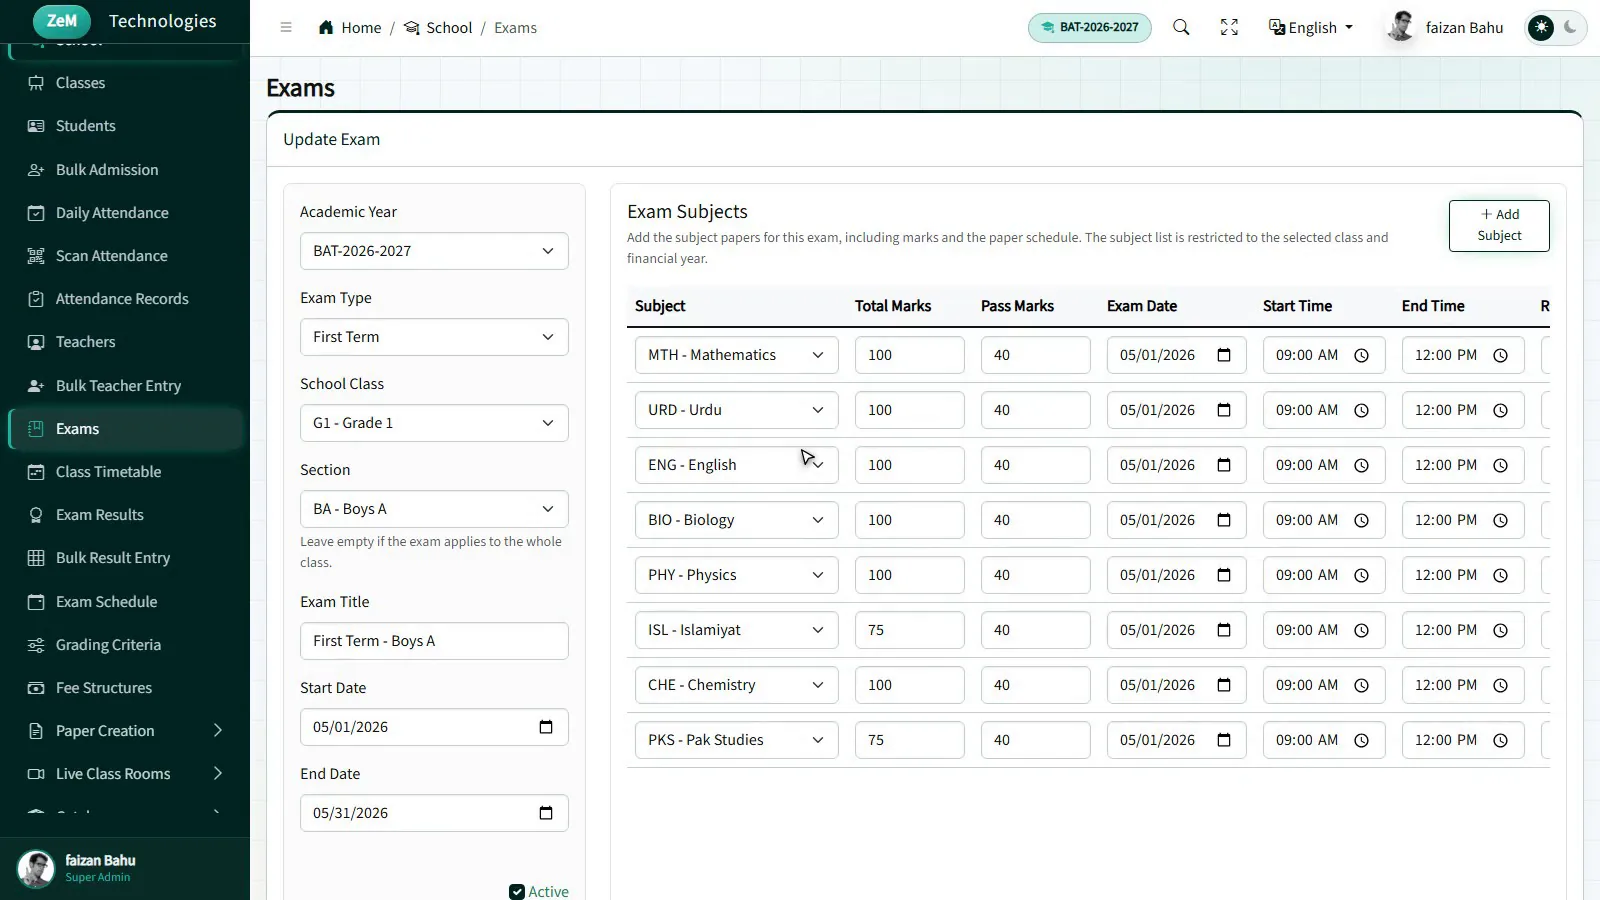The height and width of the screenshot is (900, 1600).
Task: Open start time clock icon for Biology
Action: 1361,520
